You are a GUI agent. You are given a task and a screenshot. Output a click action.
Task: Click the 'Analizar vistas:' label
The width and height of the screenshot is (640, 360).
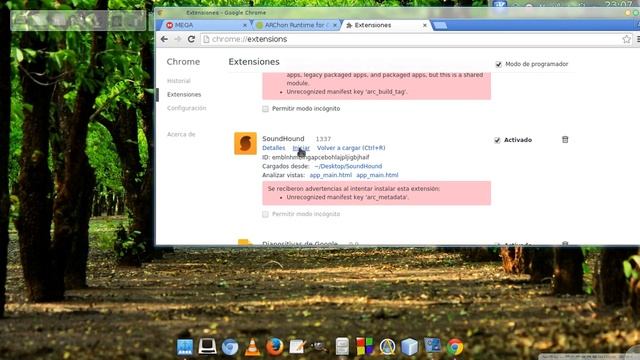tap(283, 175)
